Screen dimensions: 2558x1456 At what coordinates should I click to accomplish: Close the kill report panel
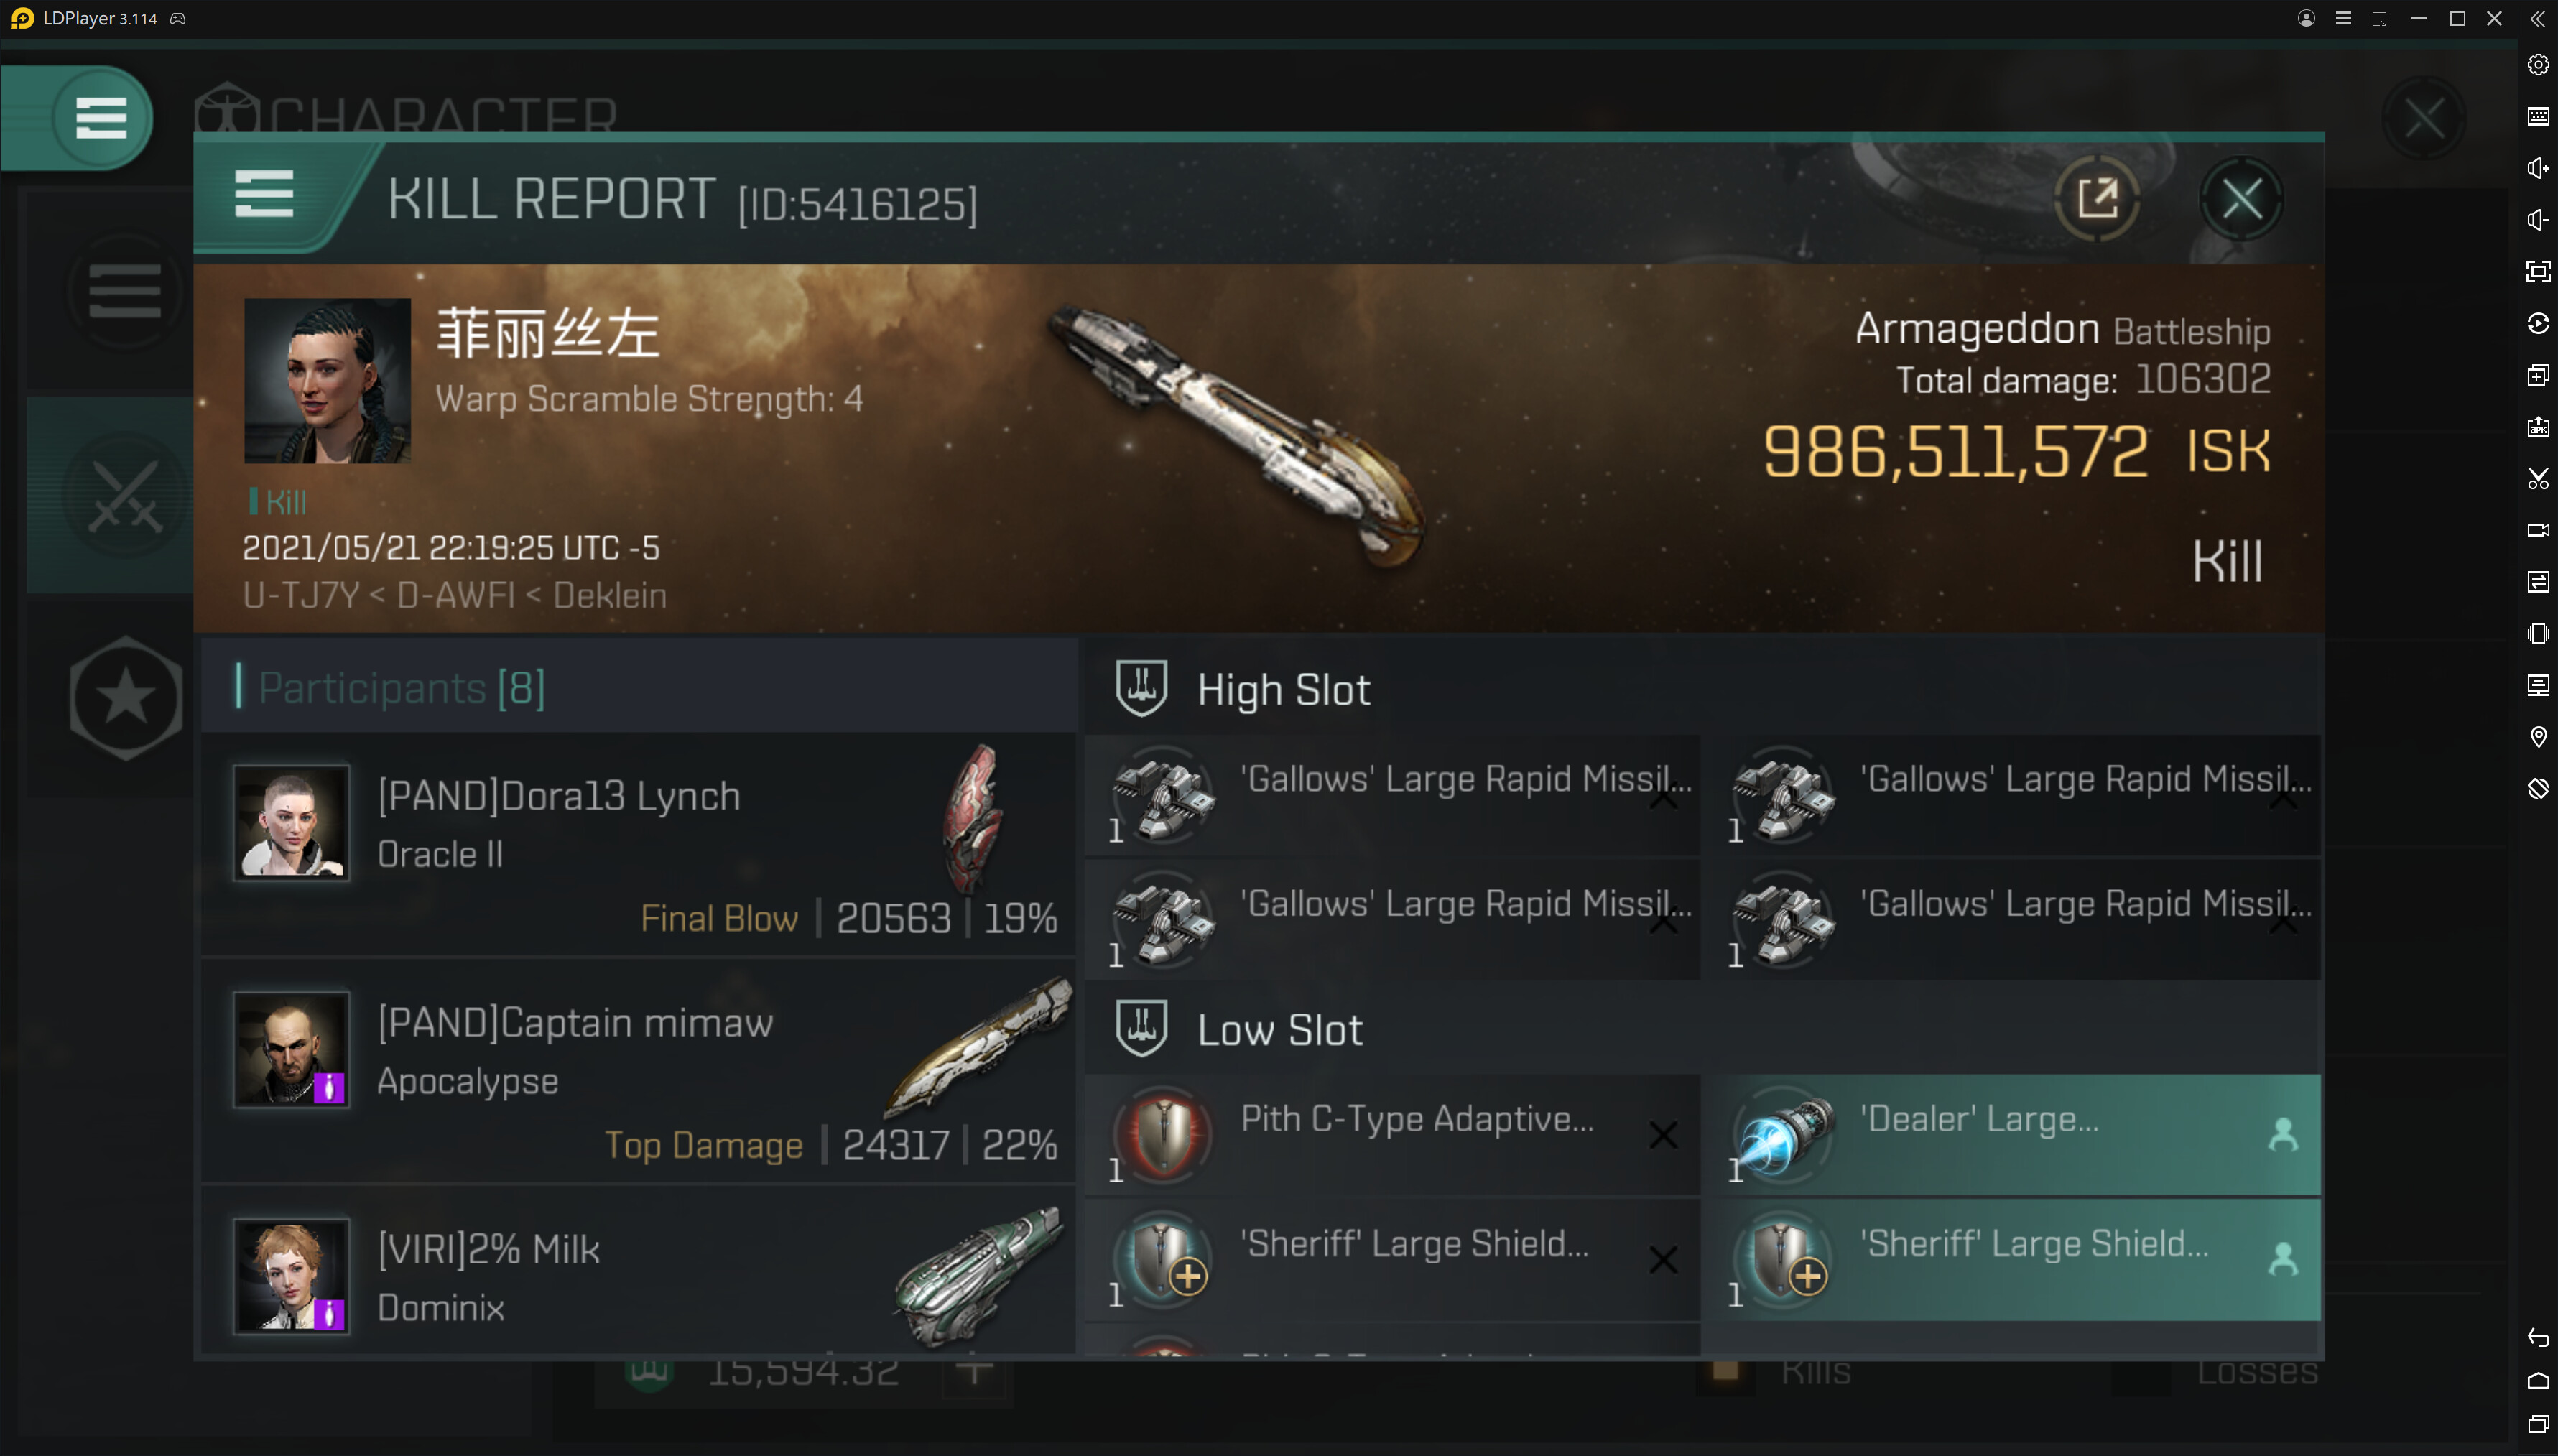[2241, 199]
